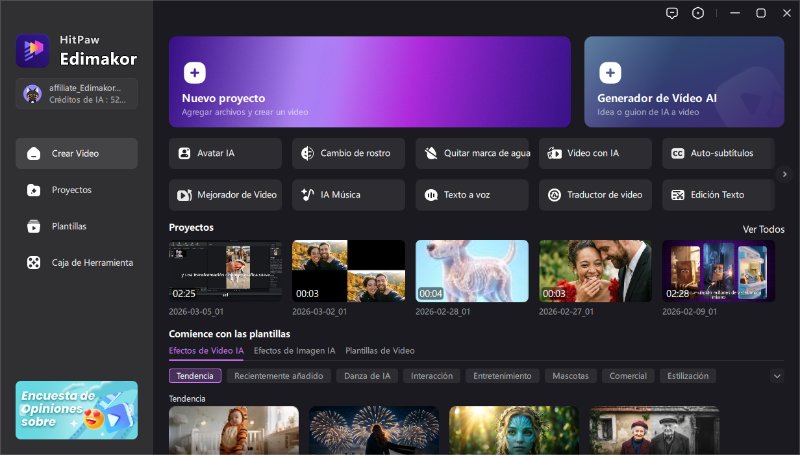Select the Mascotas filter
The height and width of the screenshot is (455, 800).
click(570, 376)
